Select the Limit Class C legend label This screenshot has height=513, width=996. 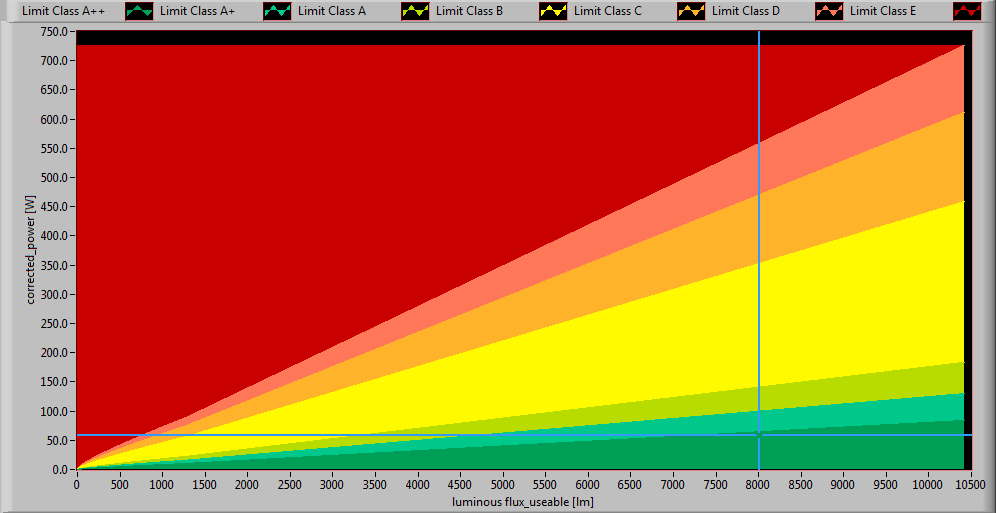608,11
